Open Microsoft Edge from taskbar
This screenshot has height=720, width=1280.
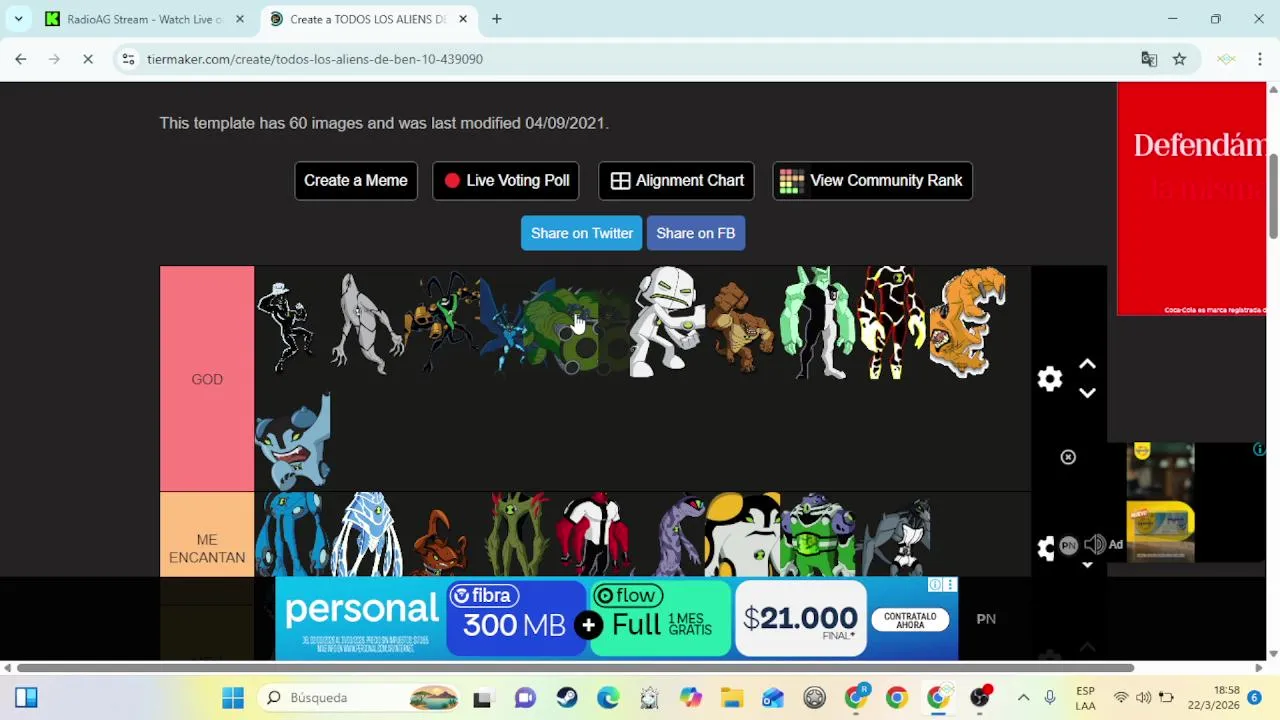608,698
